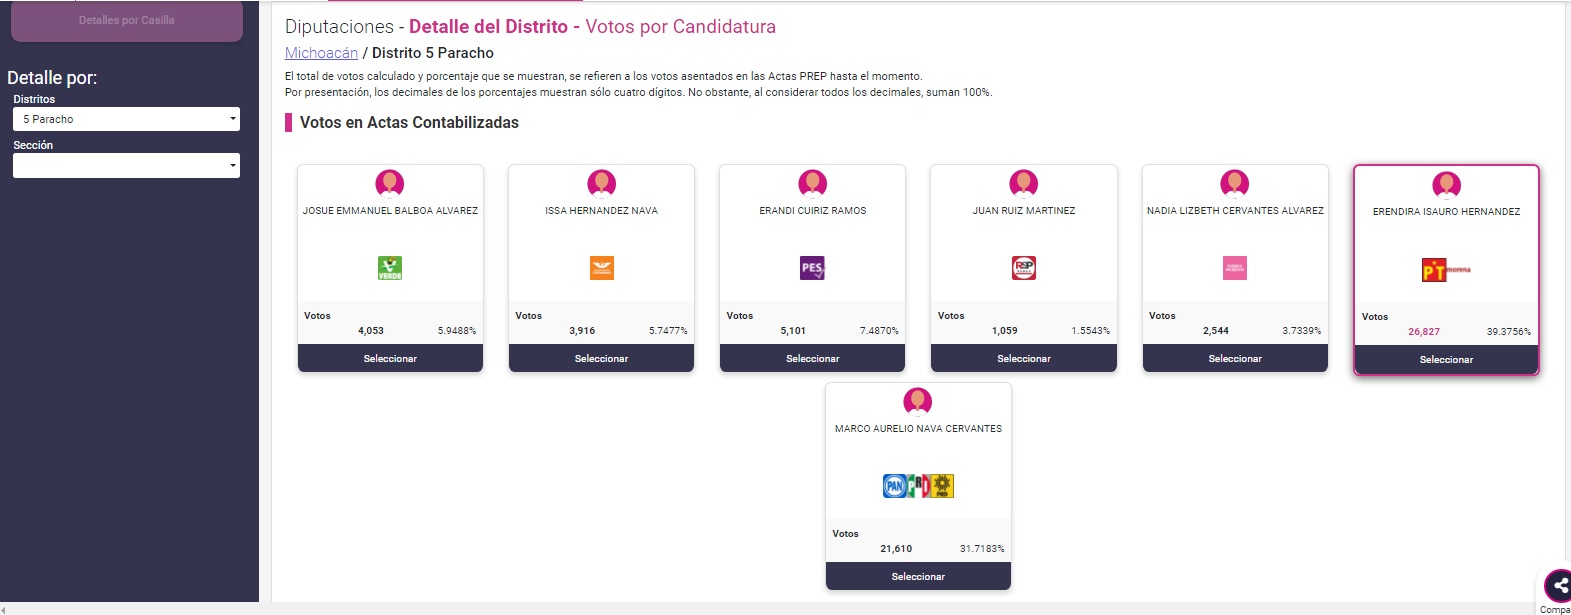Open the empty Sección dropdown
Viewport: 1571px width, 615px height.
(x=126, y=165)
